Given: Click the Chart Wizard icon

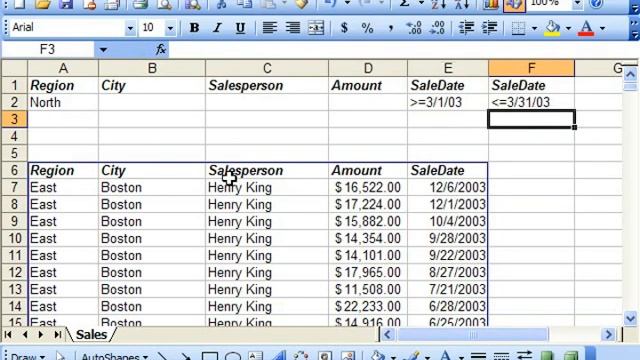Looking at the screenshot, I should [x=491, y=4].
